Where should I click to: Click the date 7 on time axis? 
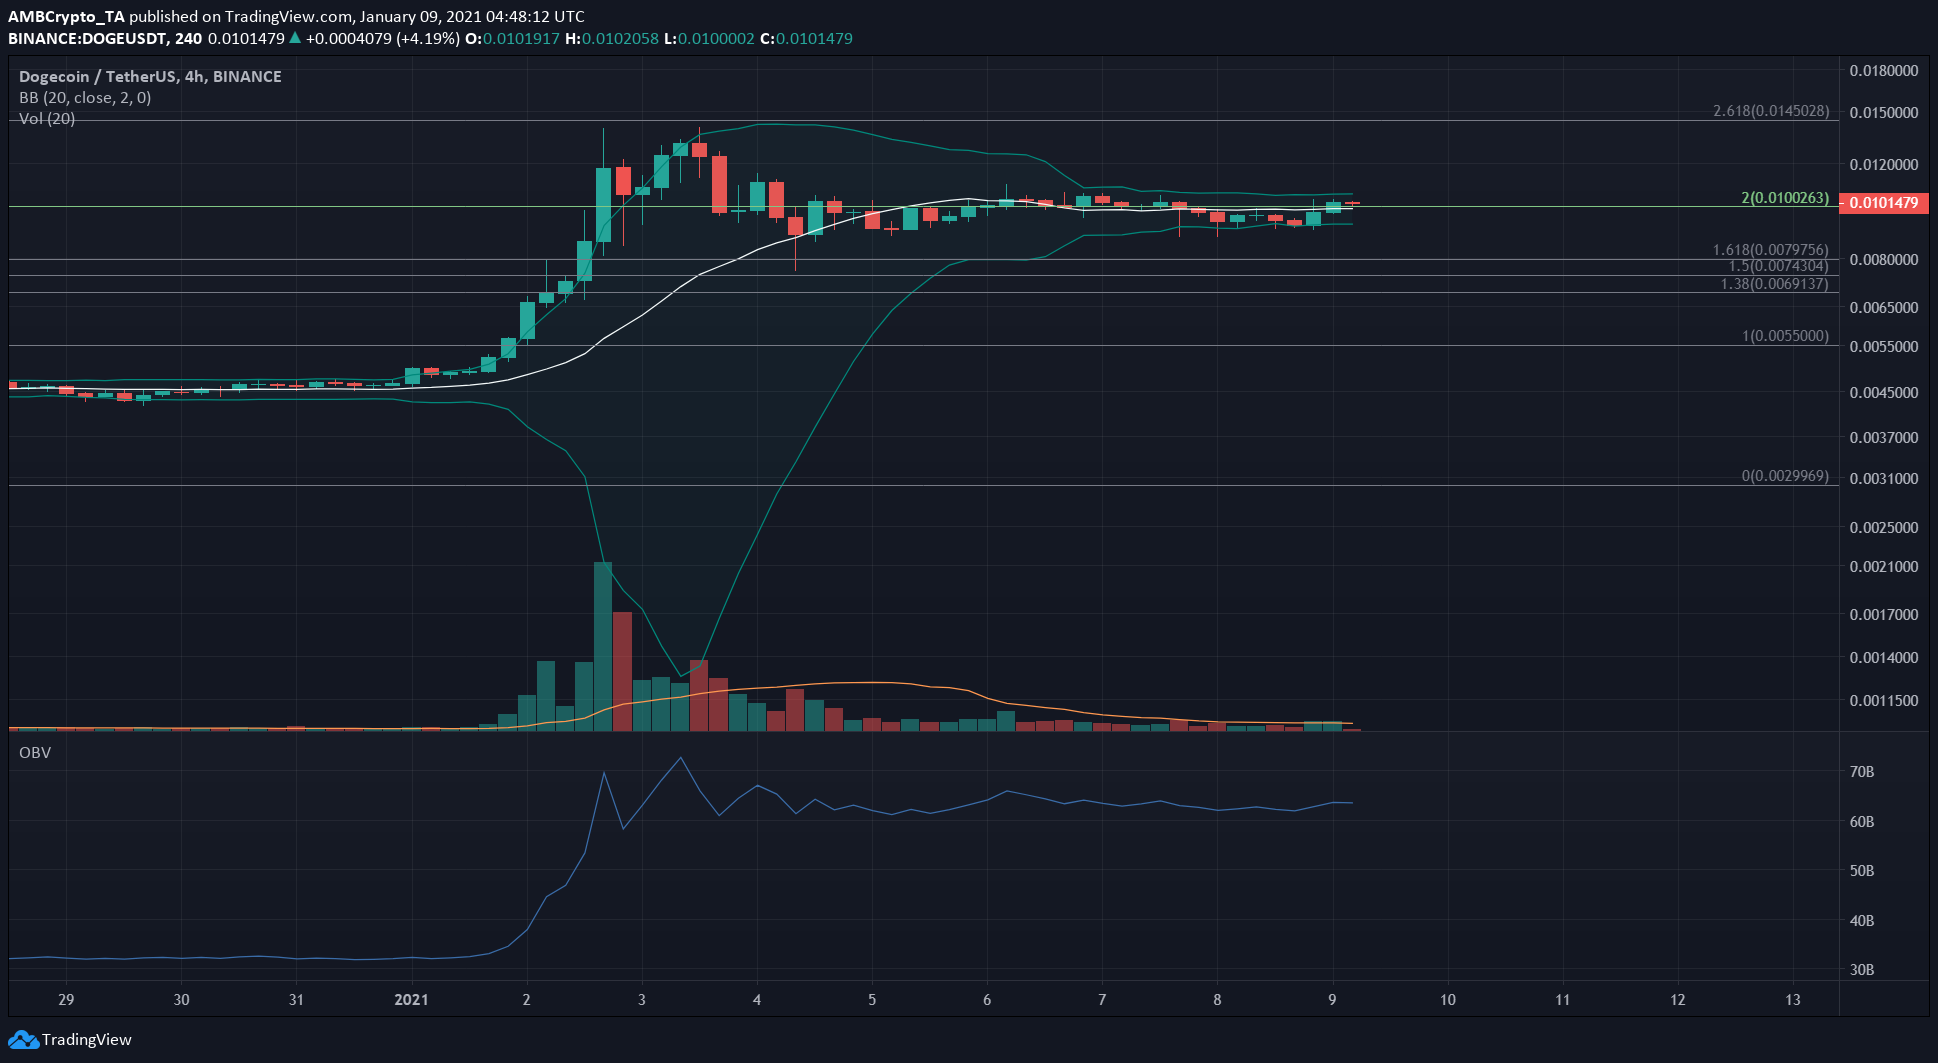[x=1102, y=1000]
